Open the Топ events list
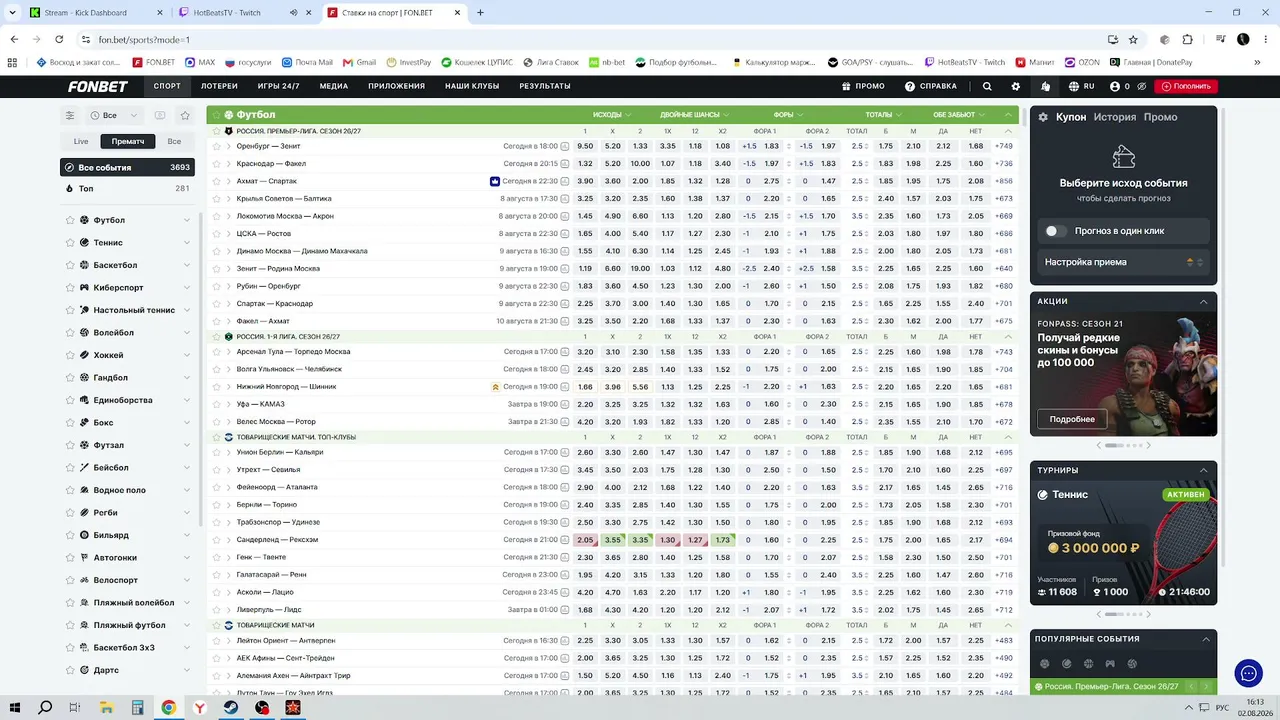1280x720 pixels. (x=127, y=188)
